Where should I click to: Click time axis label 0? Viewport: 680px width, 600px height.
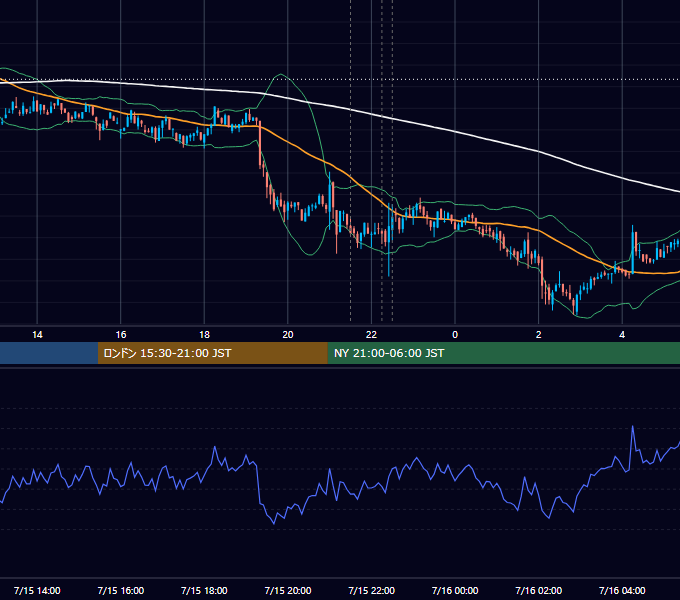coord(455,335)
